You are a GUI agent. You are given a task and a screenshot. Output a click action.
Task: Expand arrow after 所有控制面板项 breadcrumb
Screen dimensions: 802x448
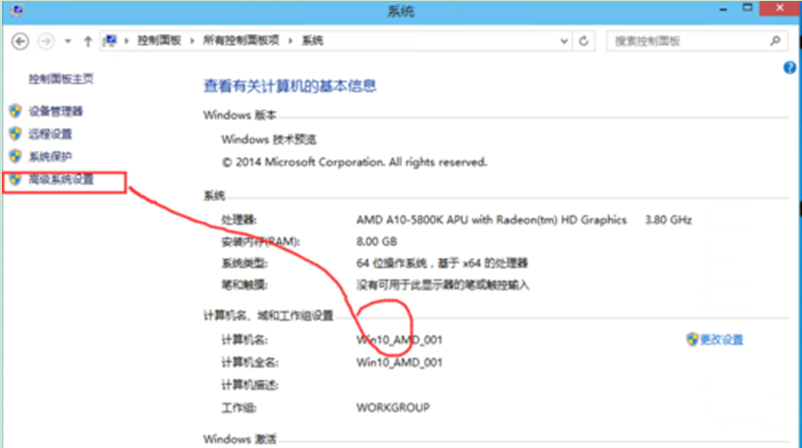[x=293, y=41]
